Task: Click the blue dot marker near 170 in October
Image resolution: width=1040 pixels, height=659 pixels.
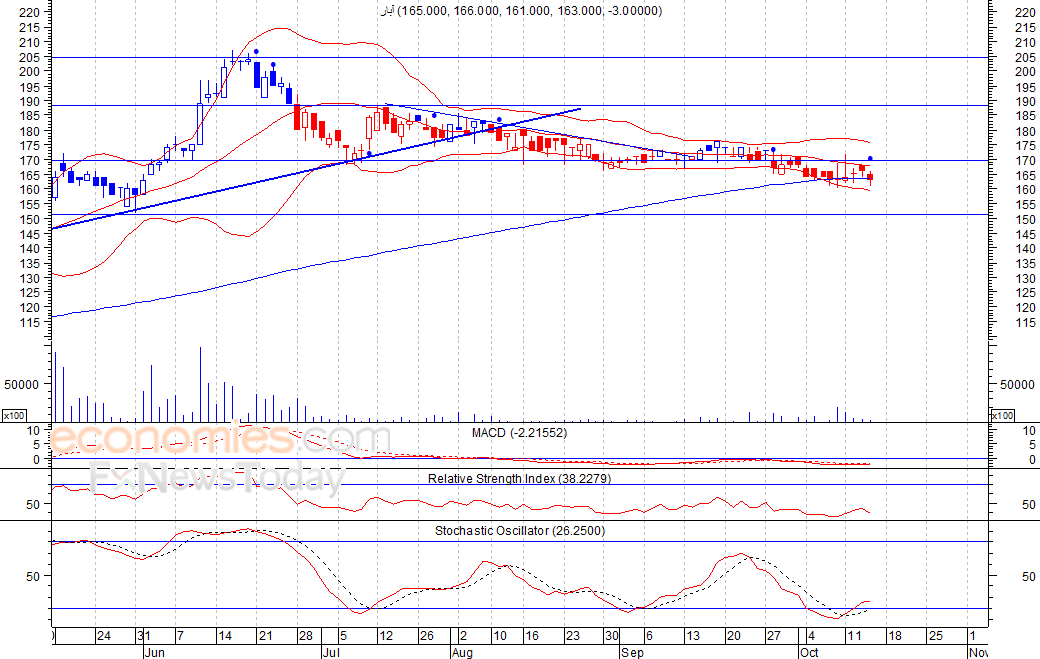Action: (870, 158)
